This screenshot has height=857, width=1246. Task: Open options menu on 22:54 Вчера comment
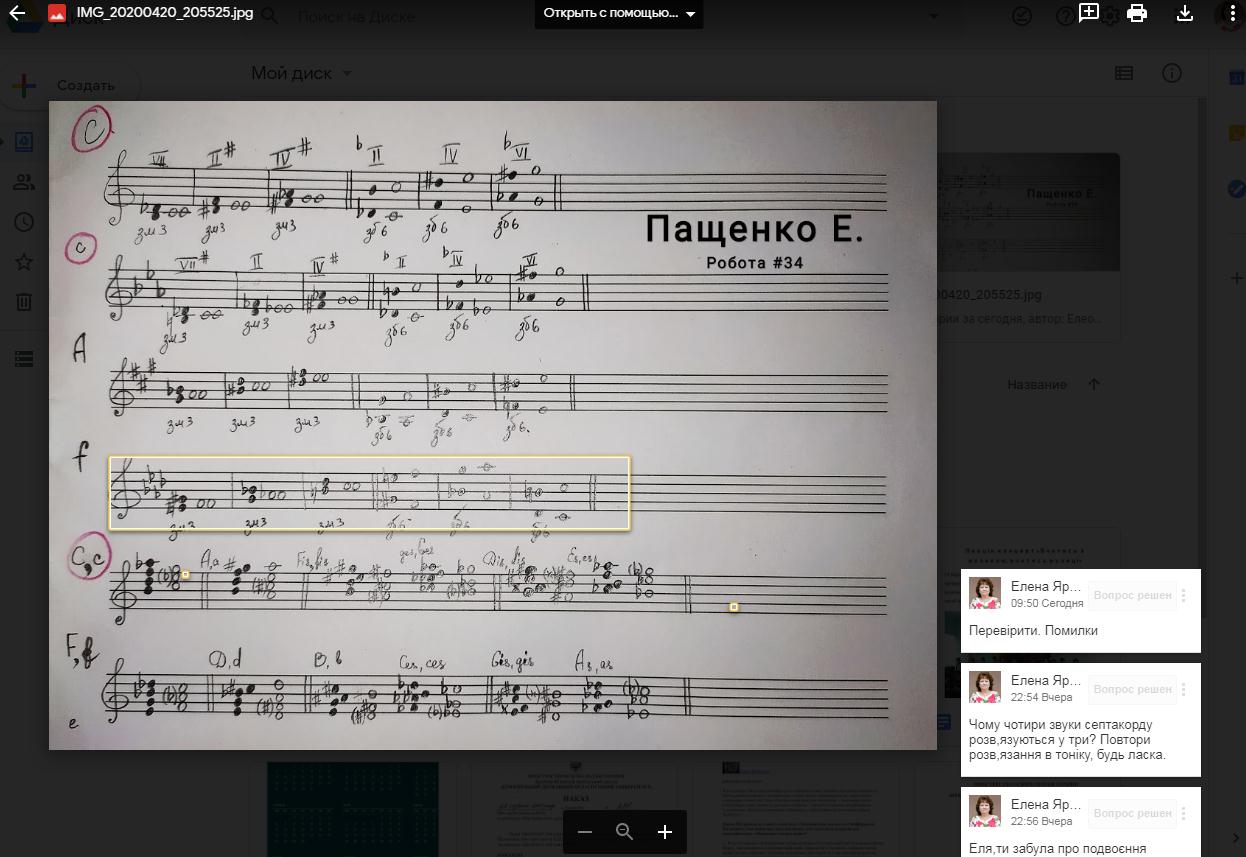tap(1184, 689)
